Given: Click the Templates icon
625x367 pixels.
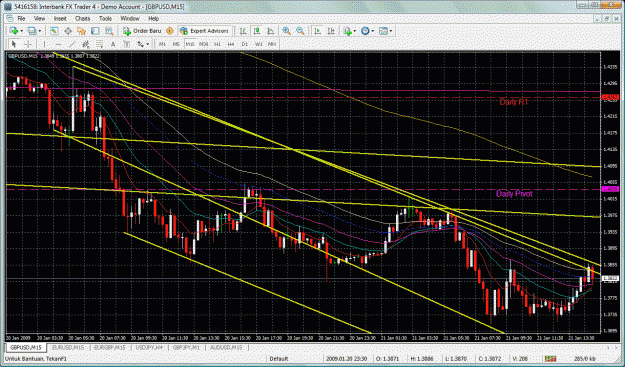Looking at the screenshot, I should click(x=383, y=31).
